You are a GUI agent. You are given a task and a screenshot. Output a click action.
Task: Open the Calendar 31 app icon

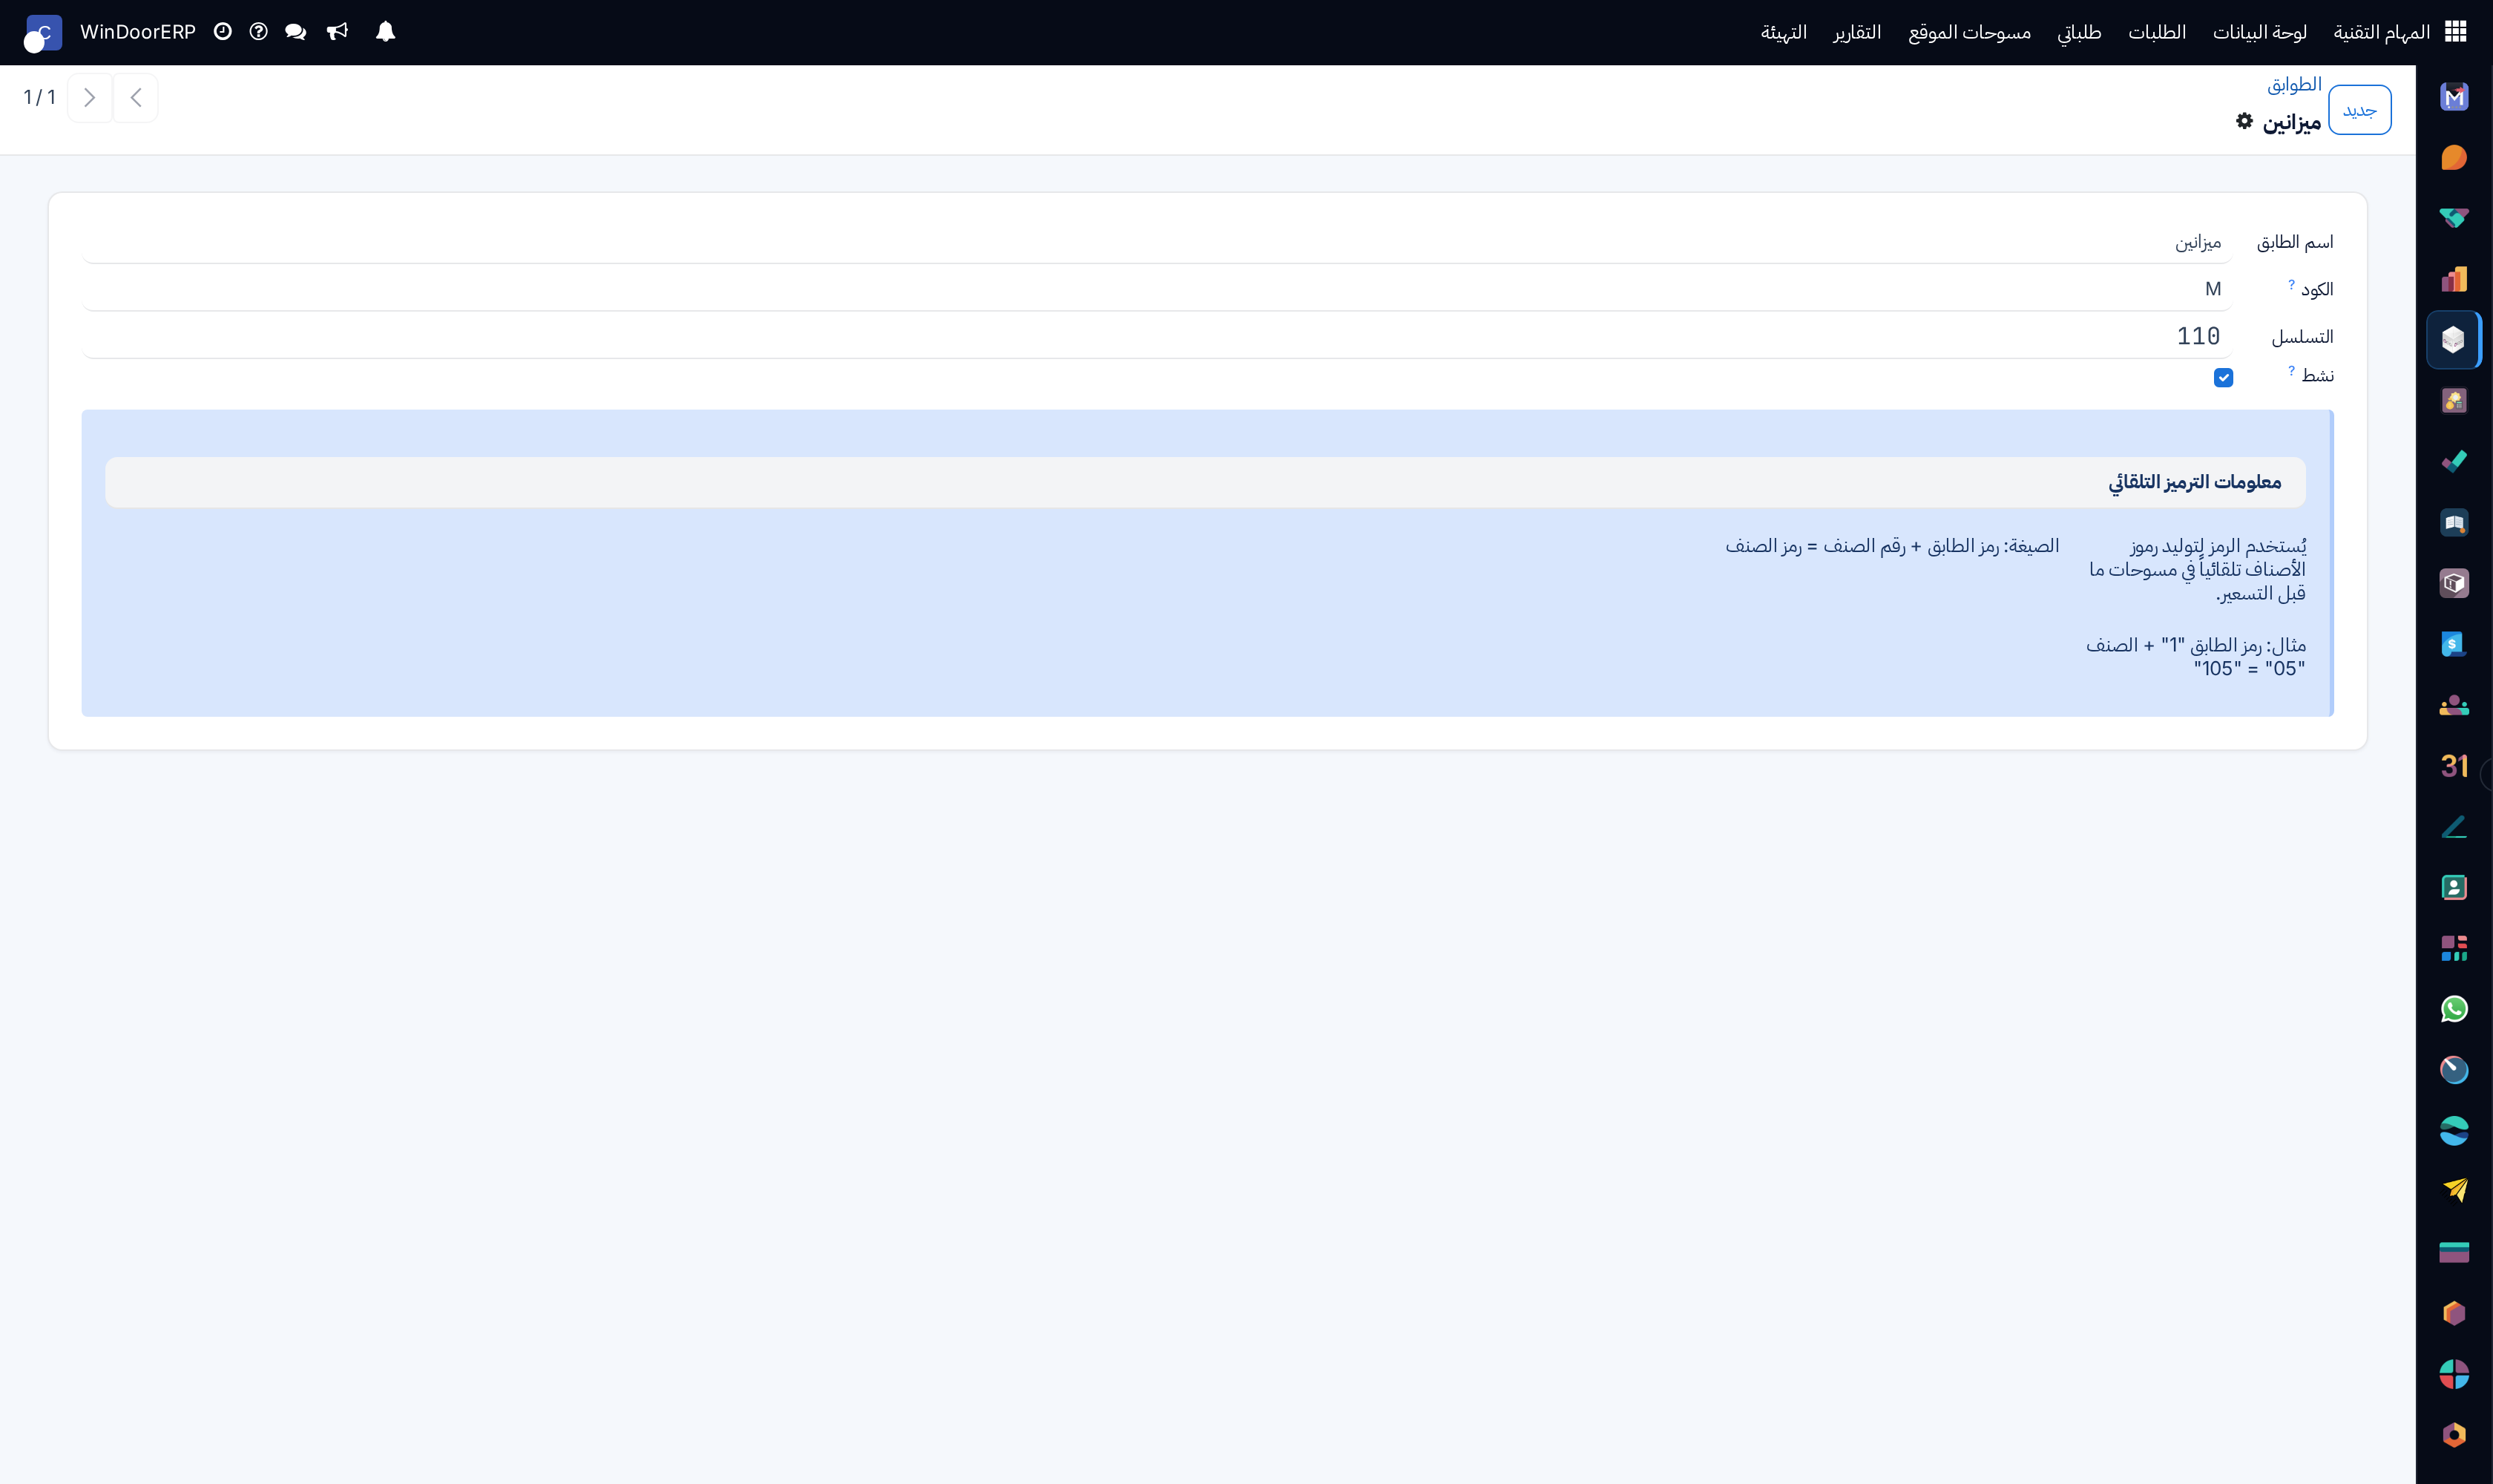[2454, 766]
